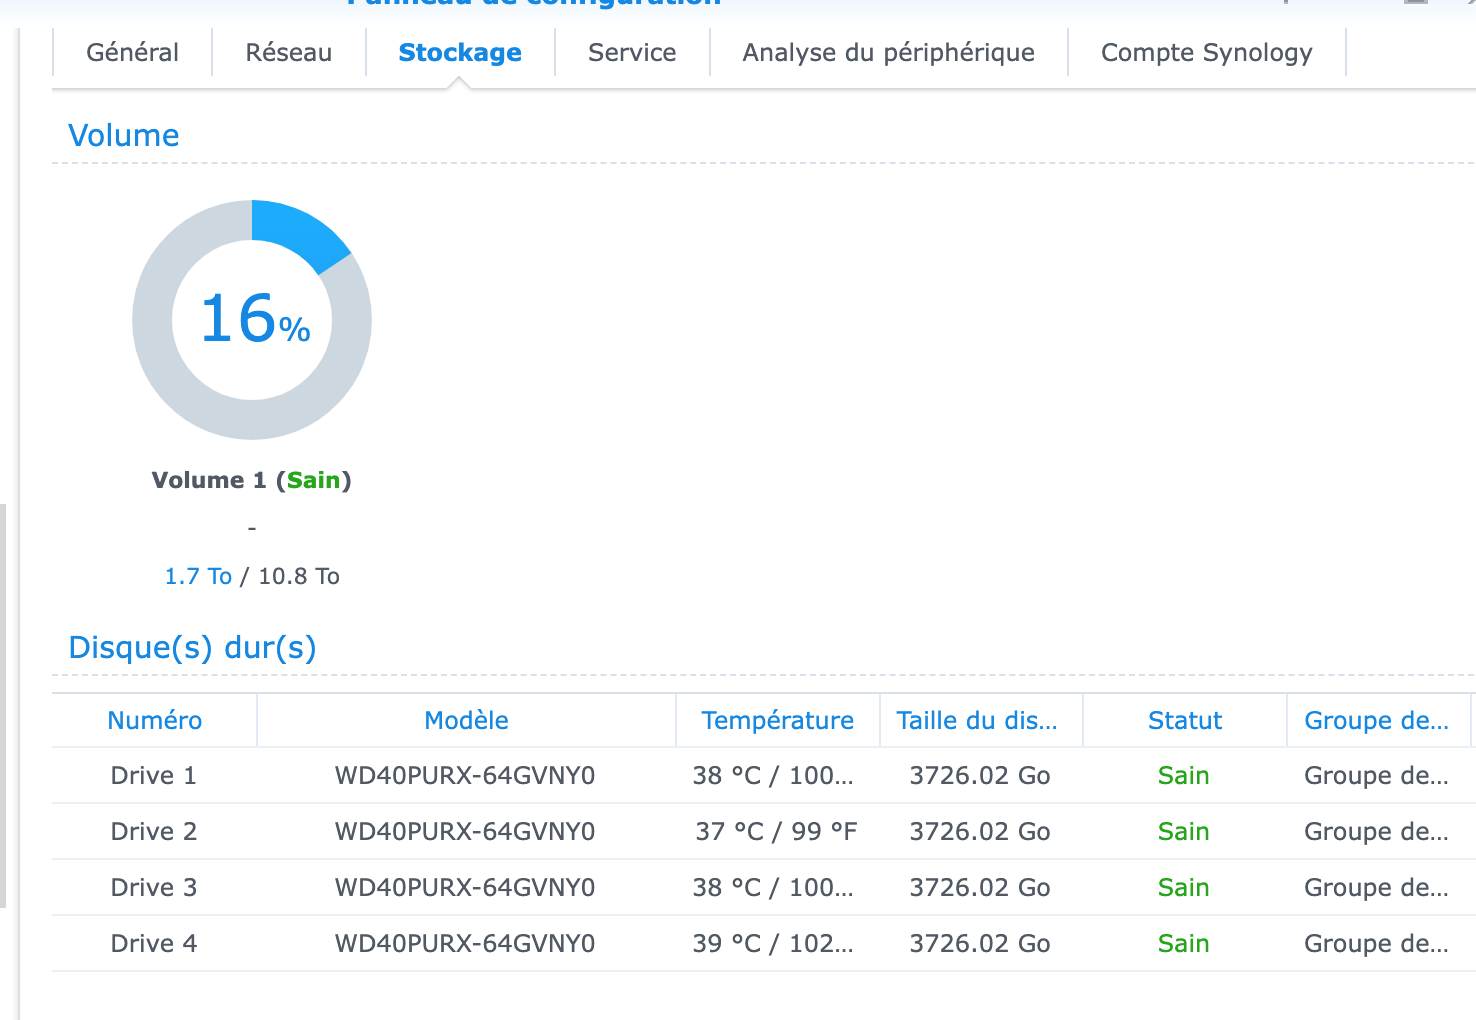Click the Température column header

pyautogui.click(x=777, y=721)
